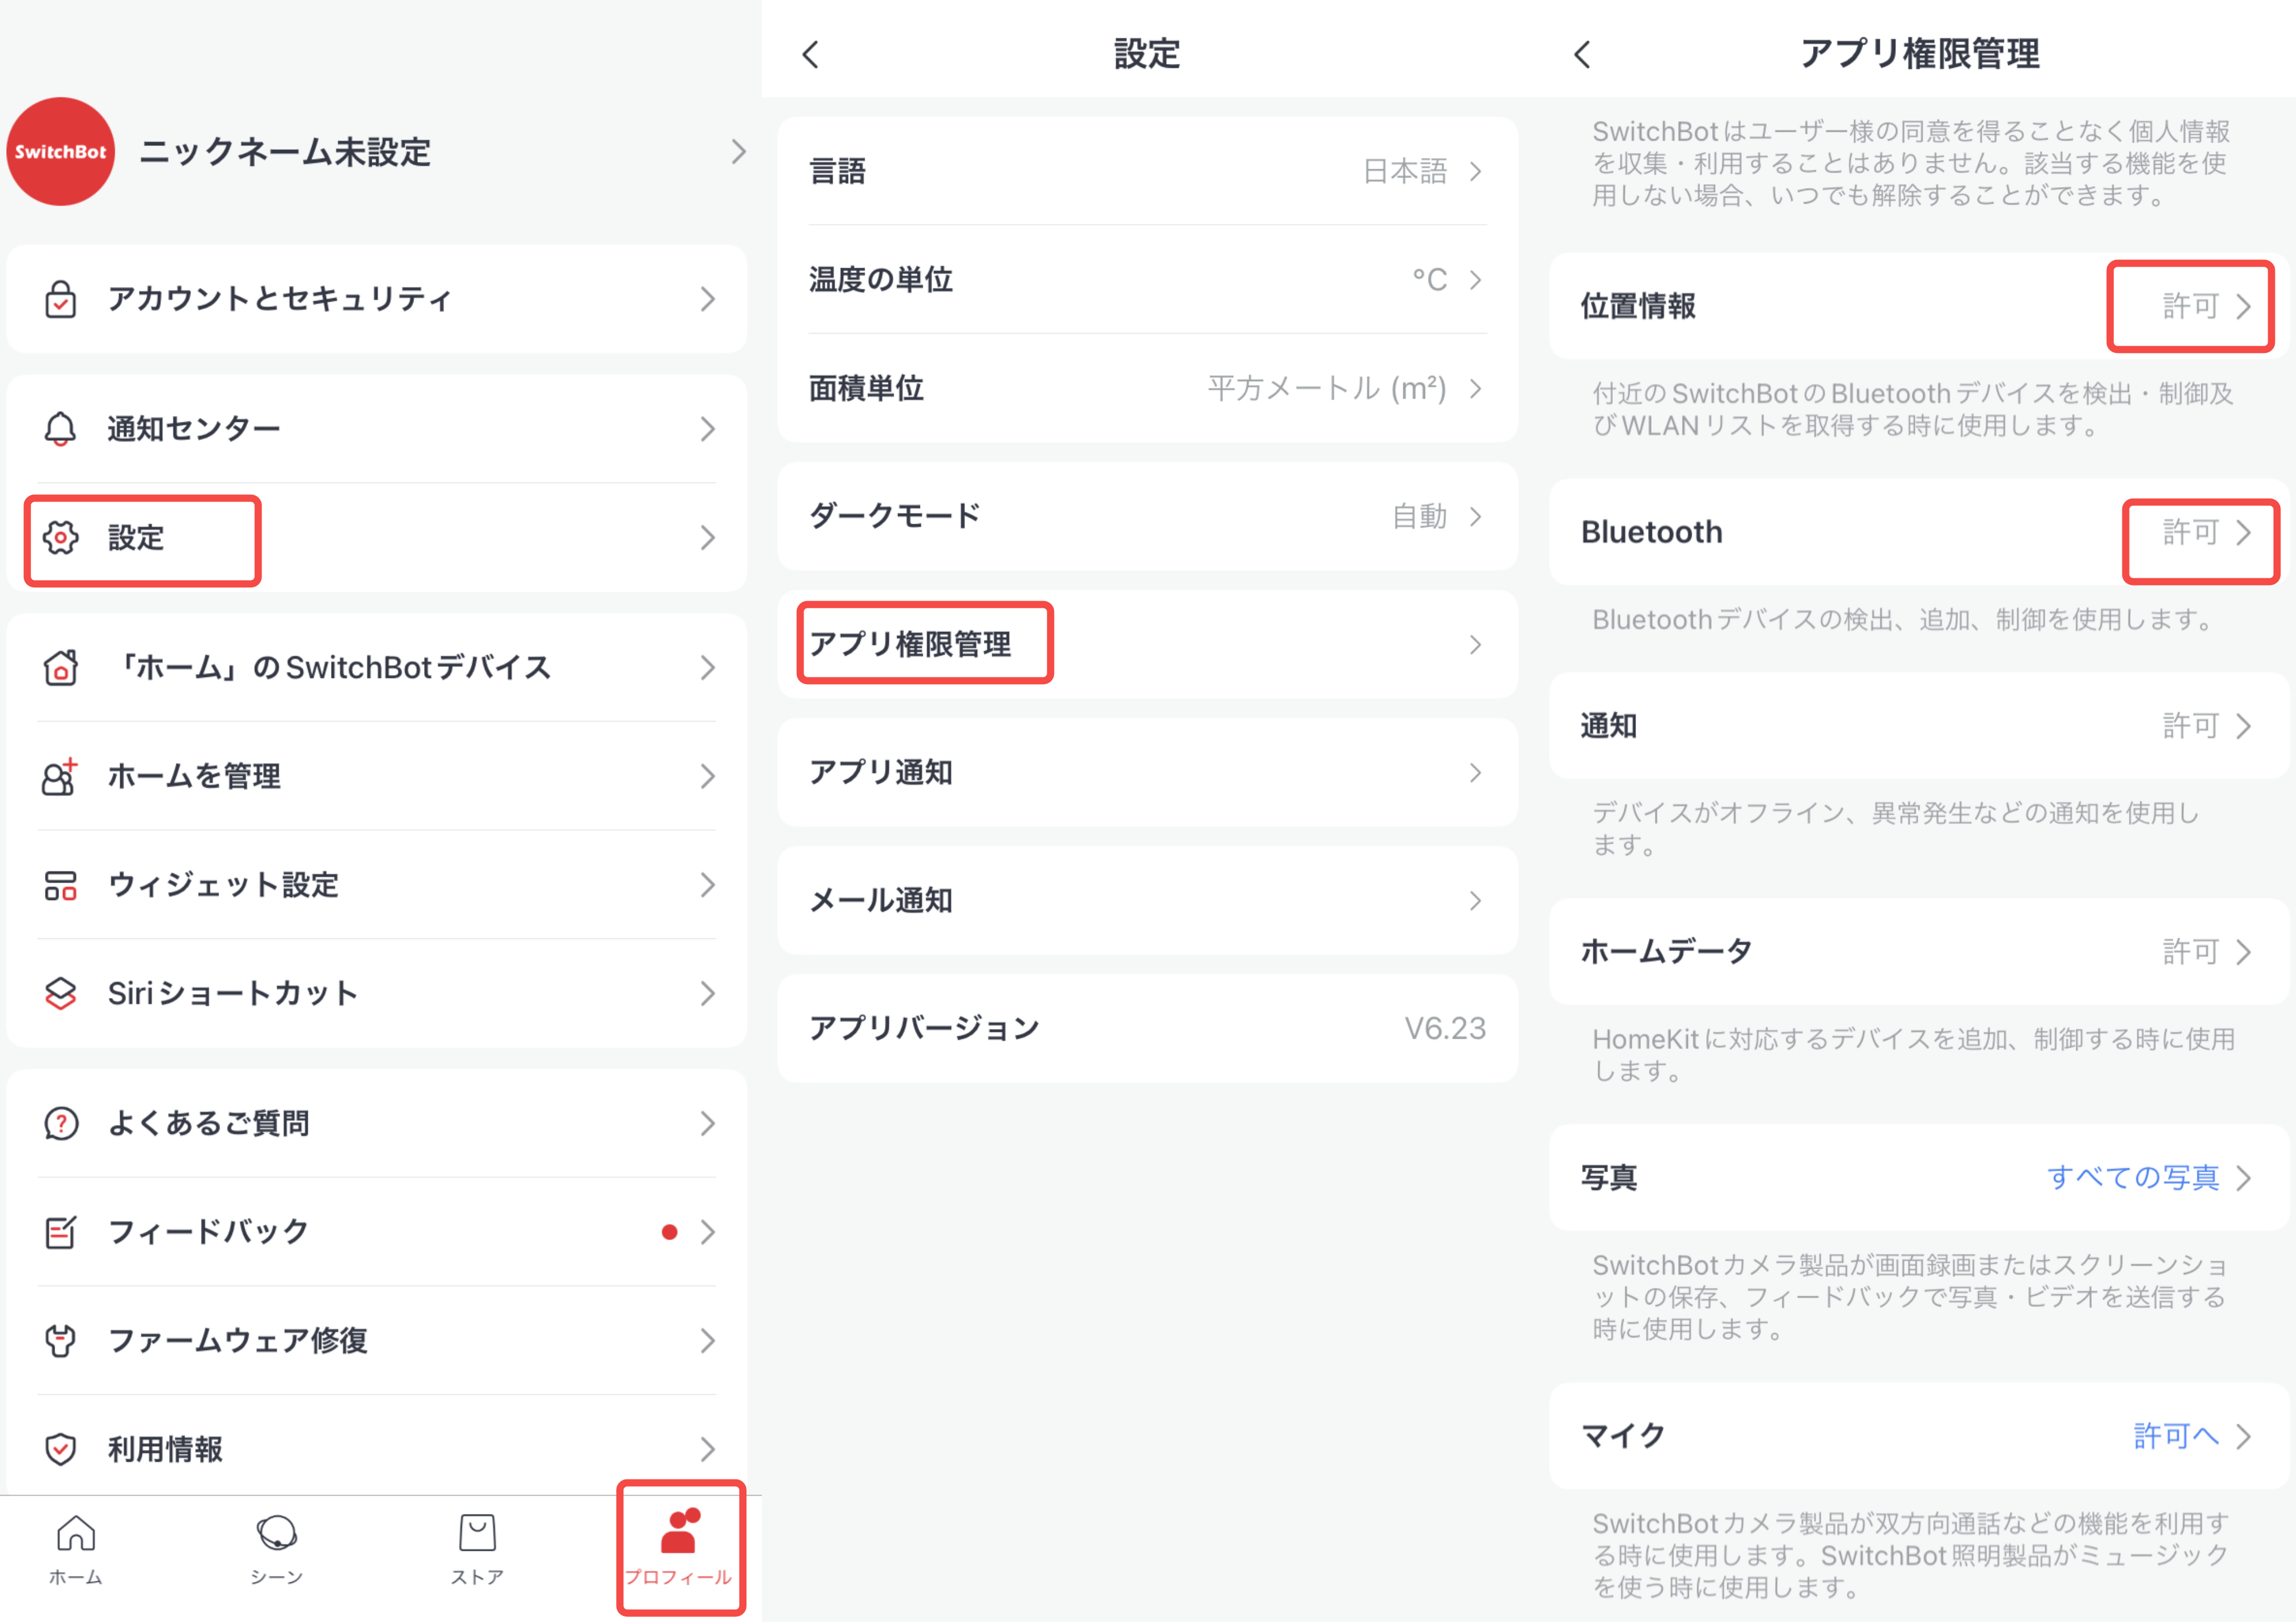Tap the Bluetooth permission label
2296x1622 pixels.
coord(1652,532)
